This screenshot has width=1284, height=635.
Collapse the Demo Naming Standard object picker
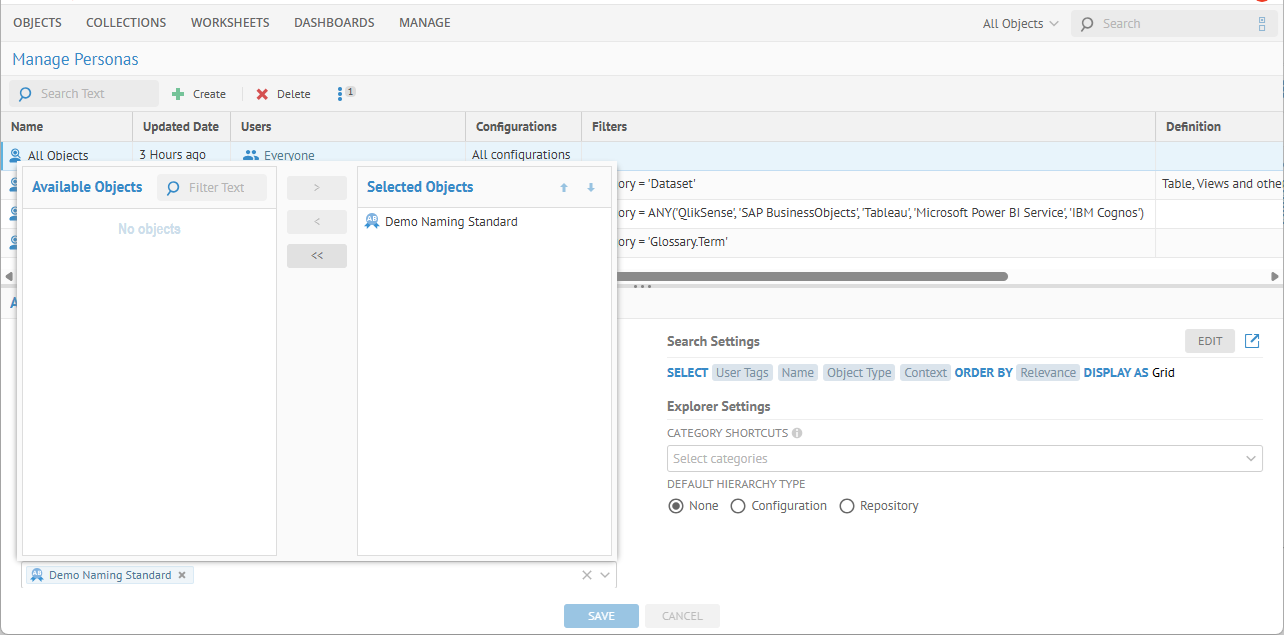(x=605, y=575)
